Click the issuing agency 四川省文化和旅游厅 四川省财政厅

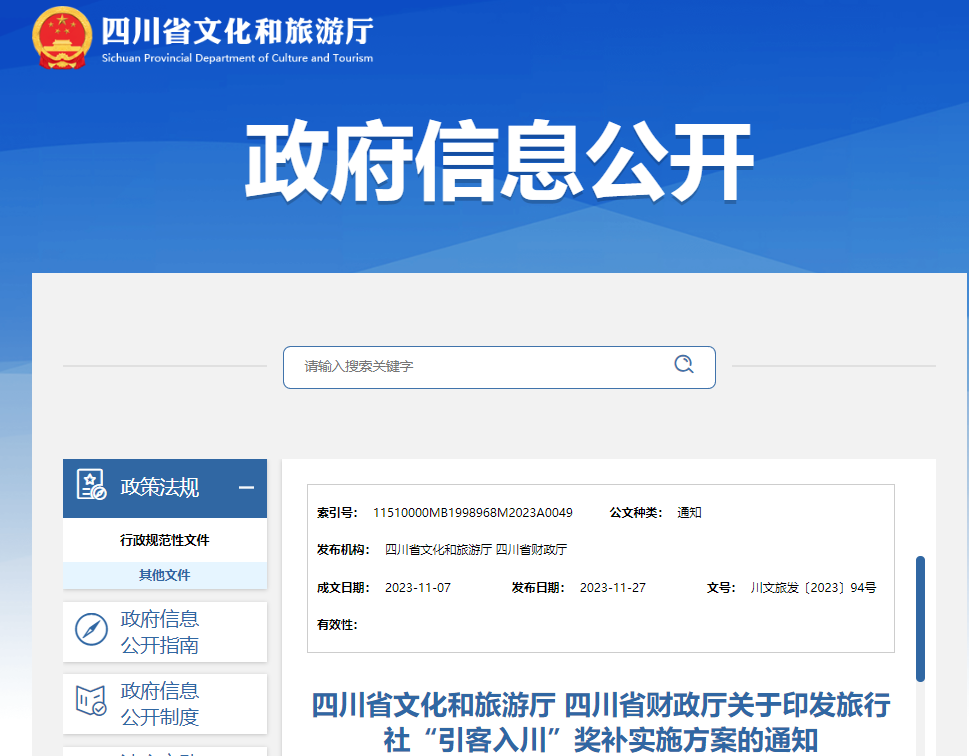click(x=476, y=550)
